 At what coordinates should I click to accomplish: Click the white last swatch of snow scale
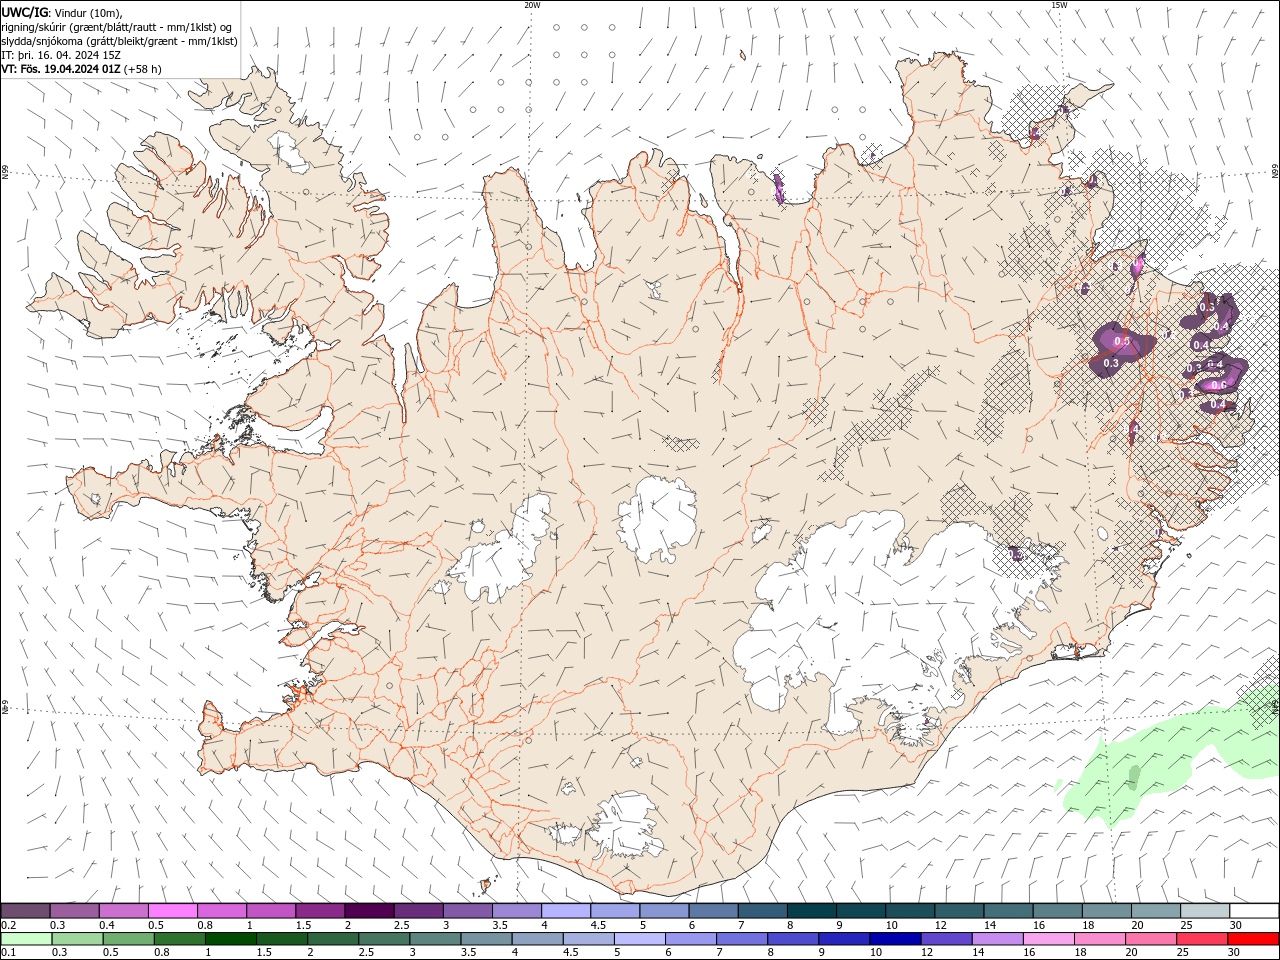(x=1253, y=911)
